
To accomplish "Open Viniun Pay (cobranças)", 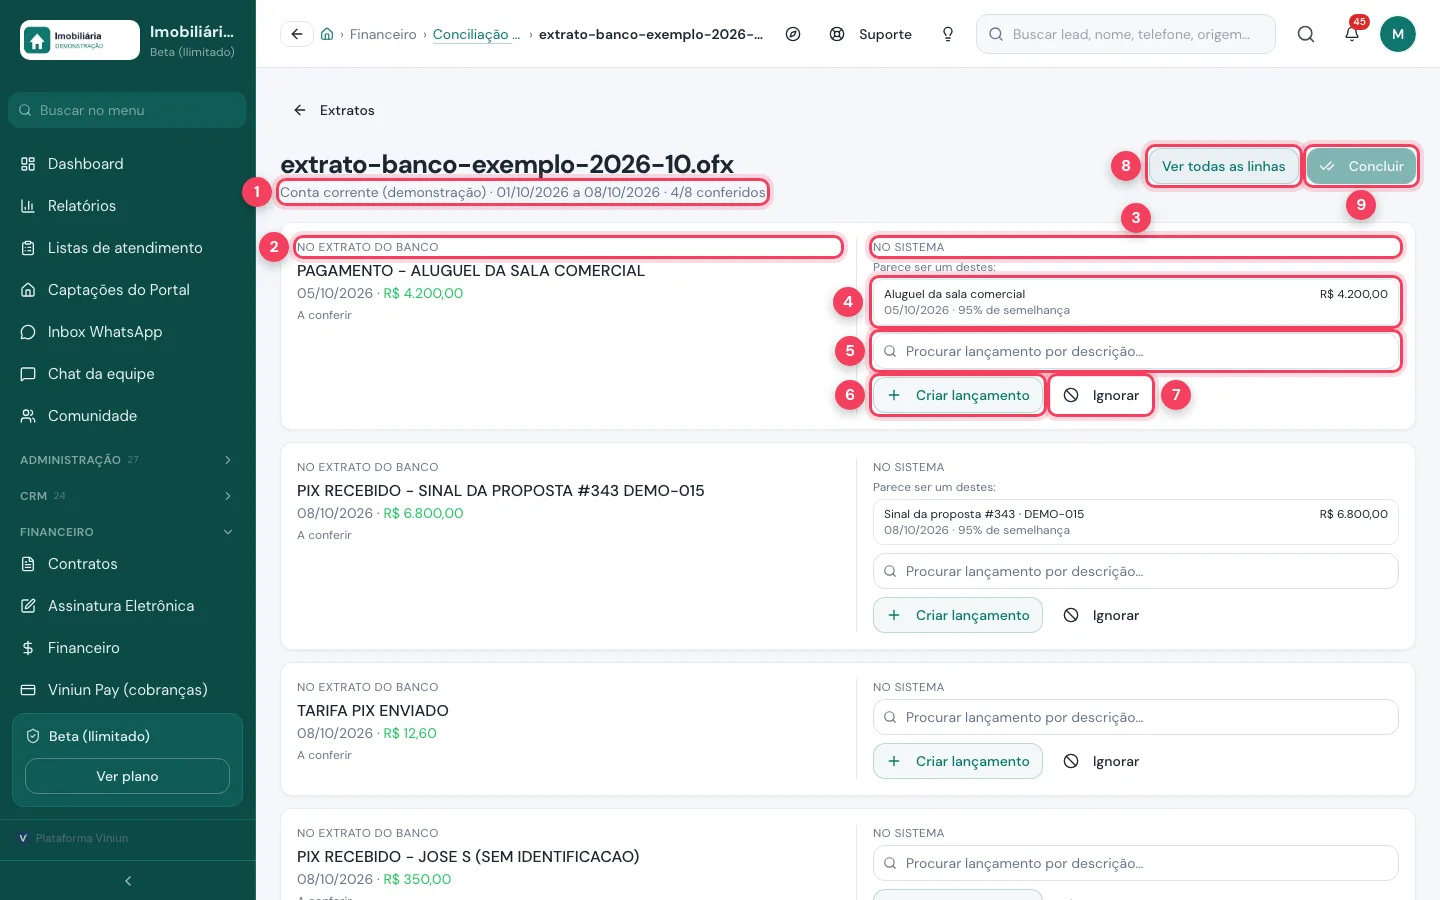I will tap(127, 690).
